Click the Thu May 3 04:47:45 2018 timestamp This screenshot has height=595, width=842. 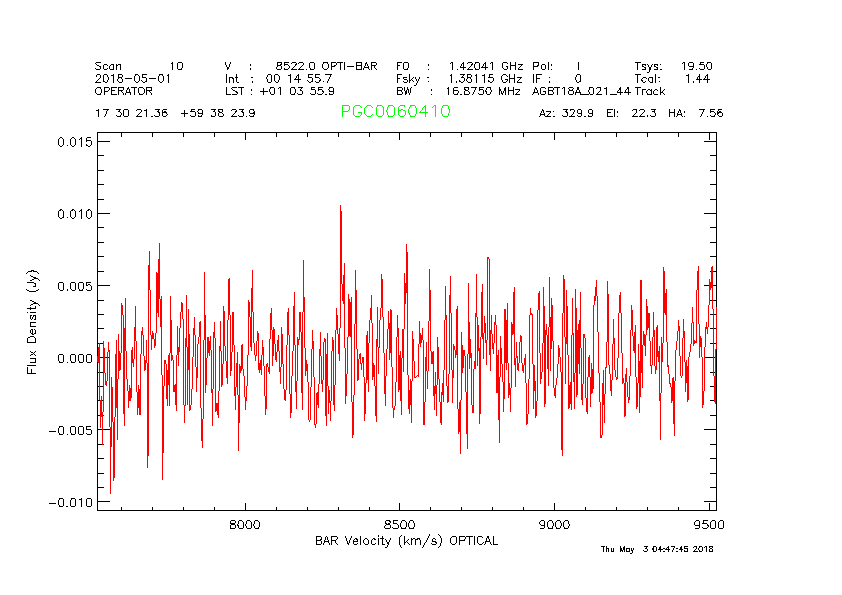[x=657, y=549]
